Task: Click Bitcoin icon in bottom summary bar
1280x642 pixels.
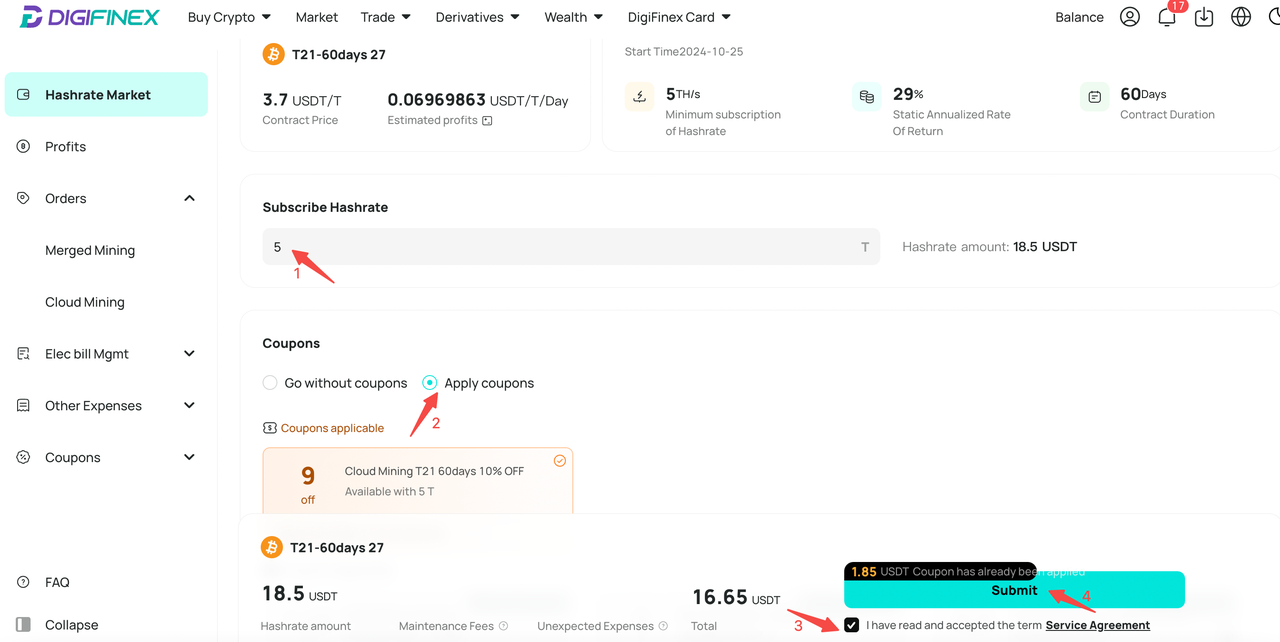Action: point(271,547)
